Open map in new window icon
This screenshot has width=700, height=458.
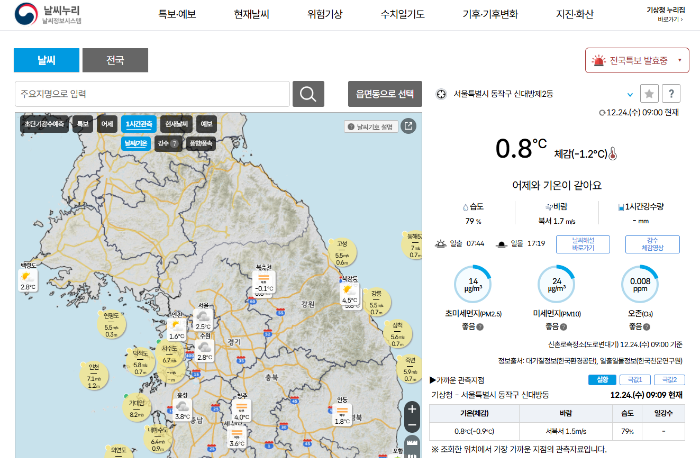[408, 126]
